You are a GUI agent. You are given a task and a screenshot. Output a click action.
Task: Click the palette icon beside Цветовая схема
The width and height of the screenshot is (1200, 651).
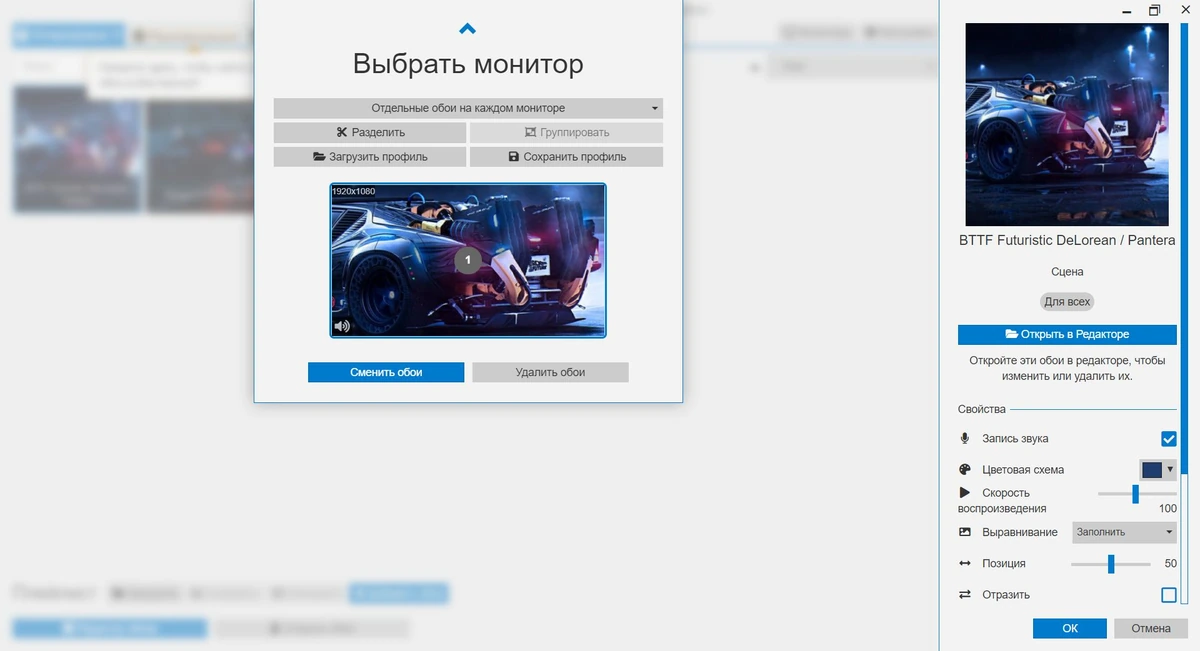pos(965,470)
